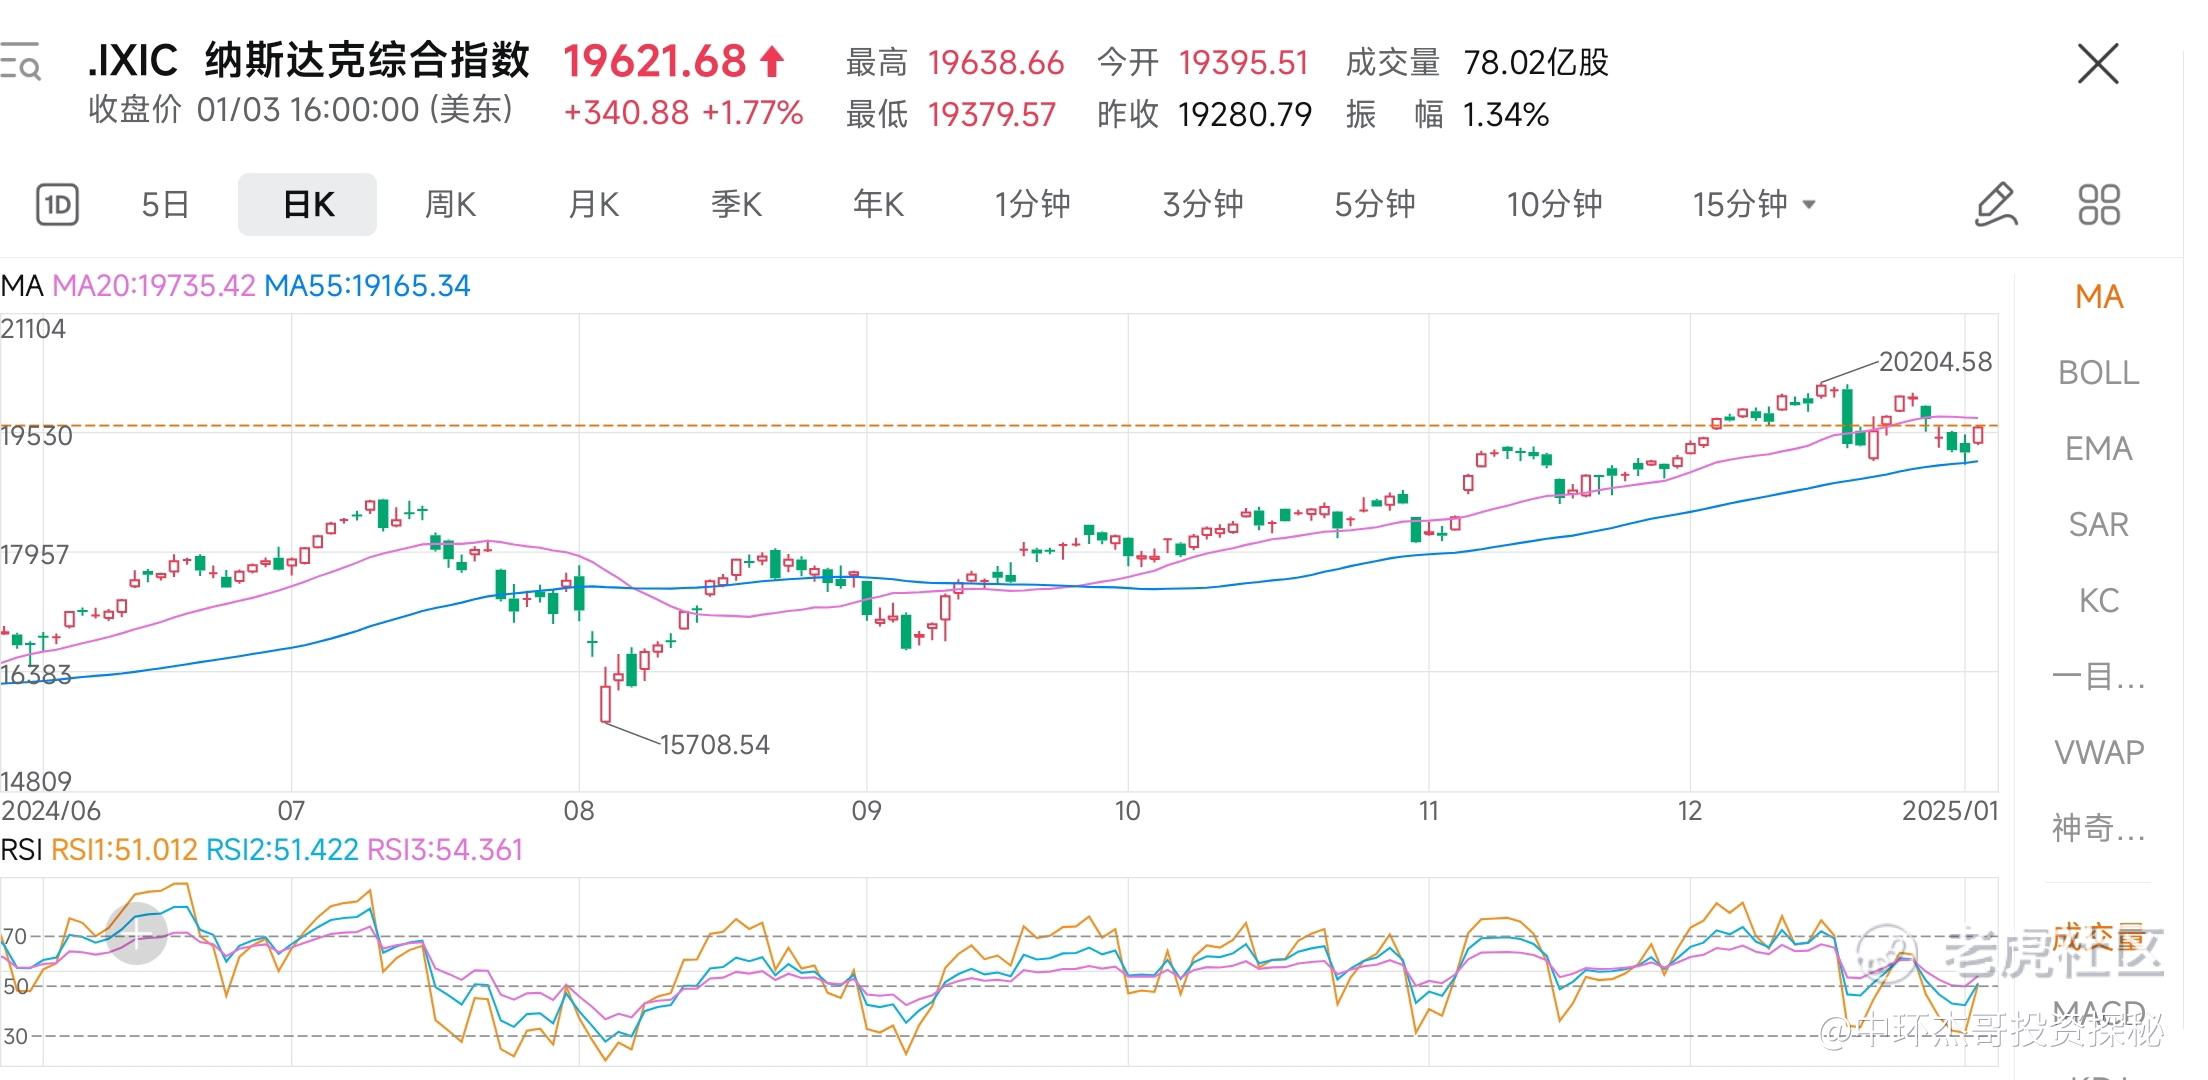Click the 2024/06 date axis label
This screenshot has height=1080, width=2208.
[51, 811]
